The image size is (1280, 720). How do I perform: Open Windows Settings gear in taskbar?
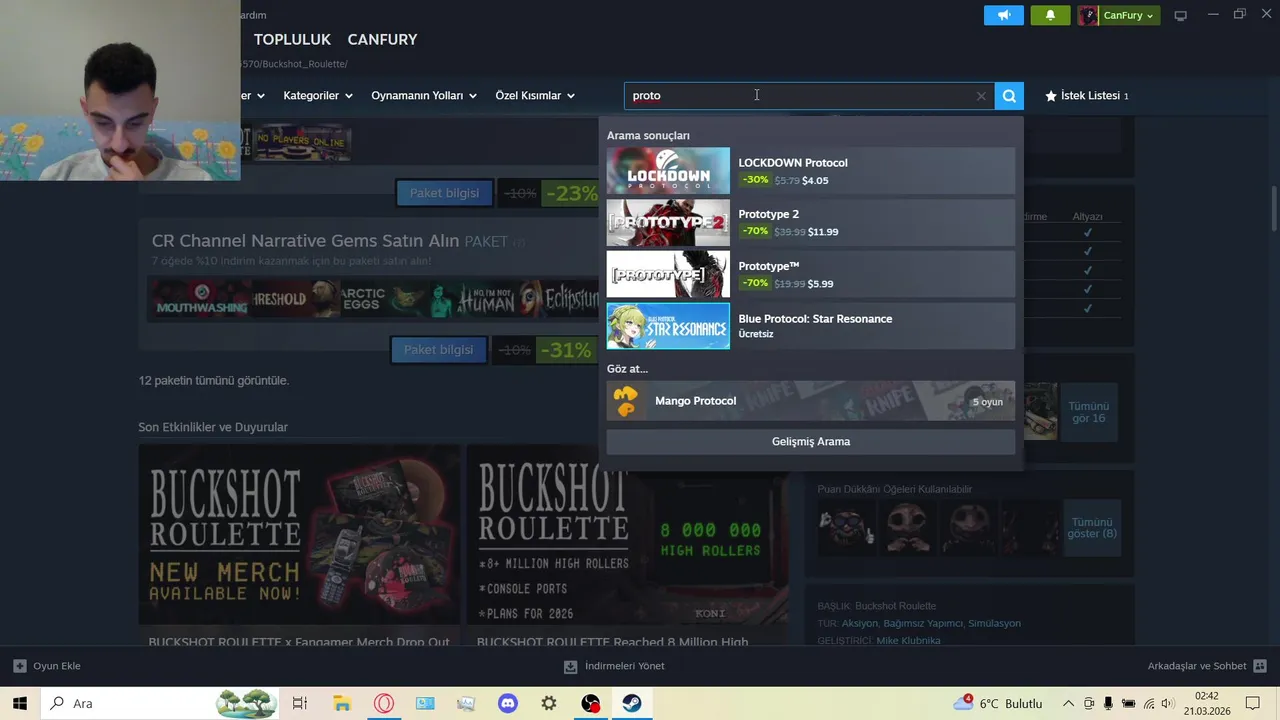tap(549, 703)
